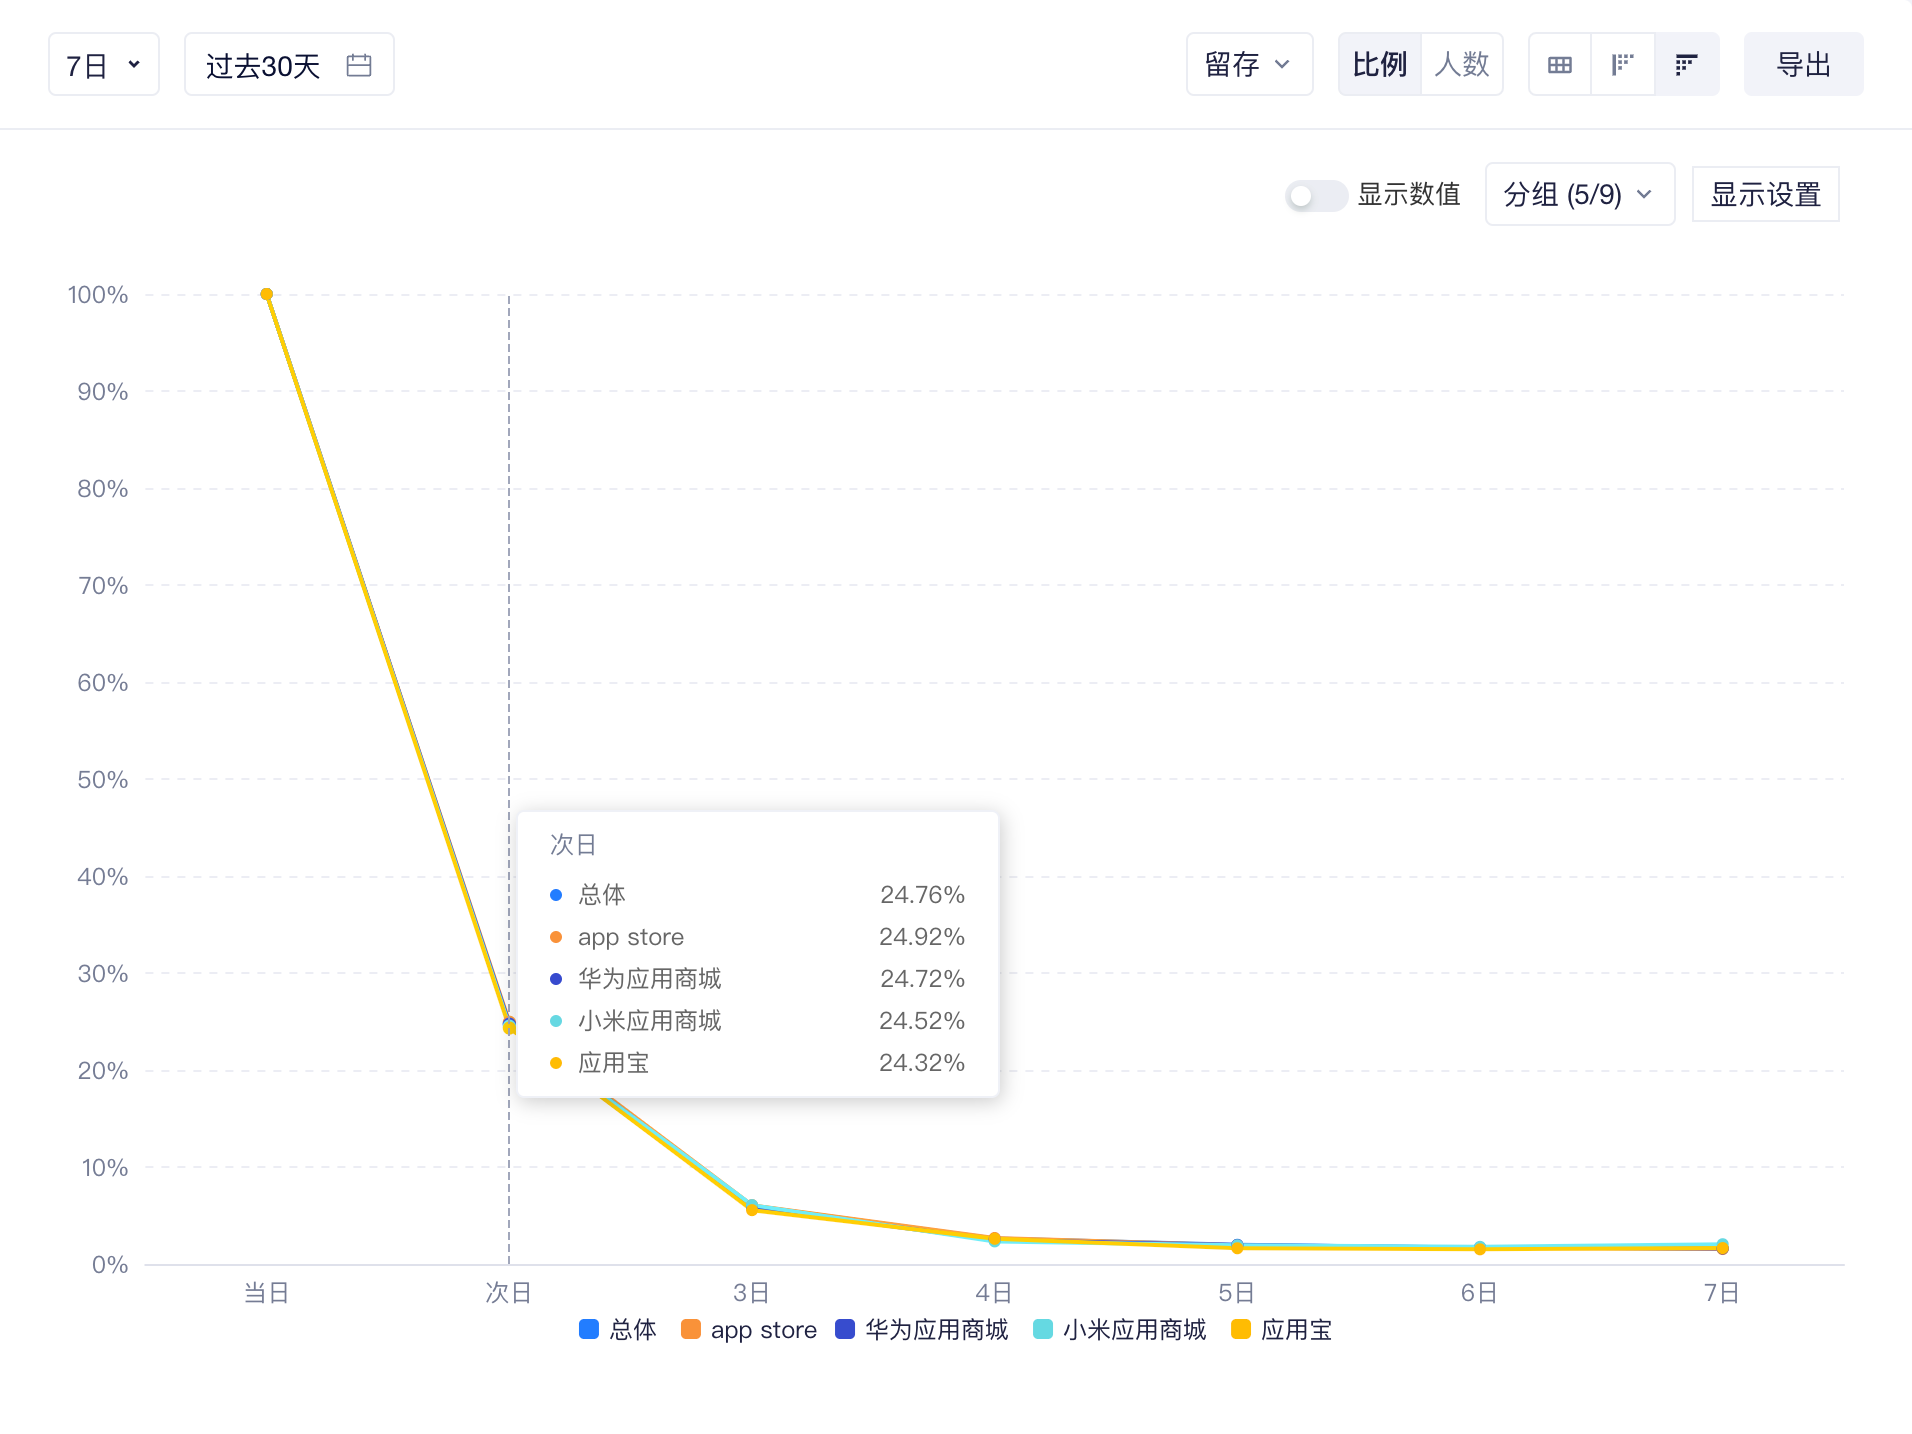The image size is (1912, 1434).
Task: Select the vertical bar chart view icon
Action: pyautogui.click(x=1622, y=65)
